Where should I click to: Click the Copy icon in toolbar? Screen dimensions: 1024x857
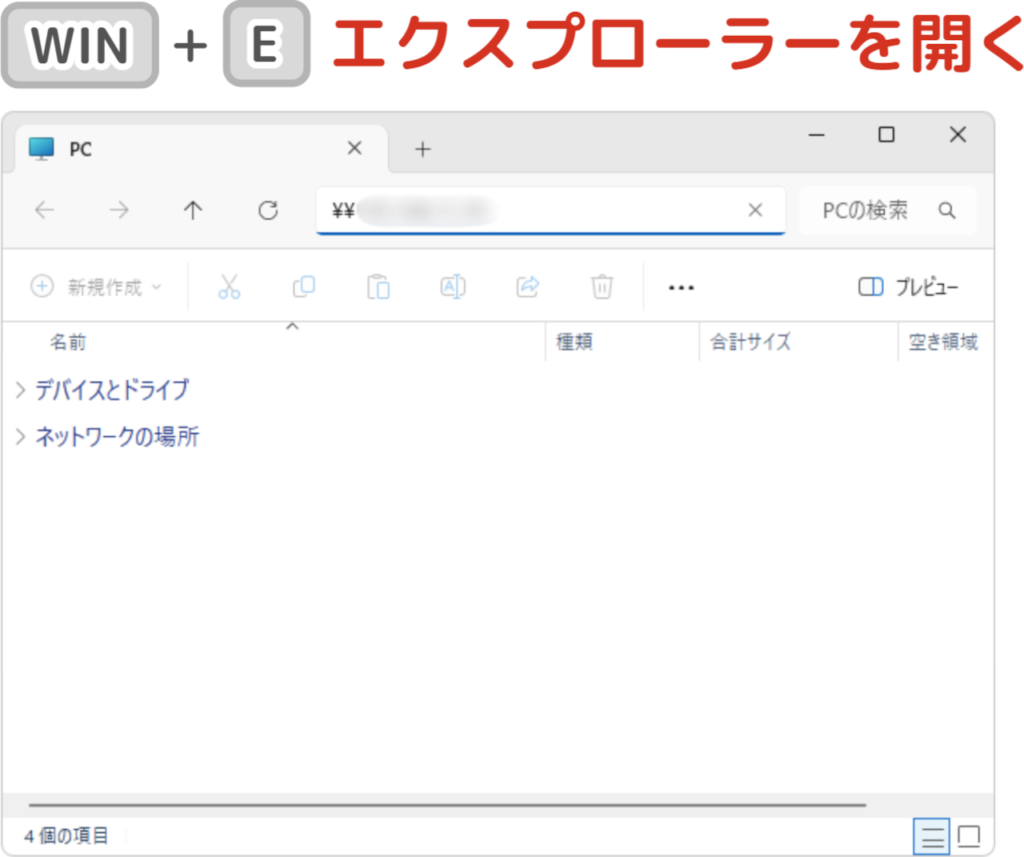[x=304, y=287]
